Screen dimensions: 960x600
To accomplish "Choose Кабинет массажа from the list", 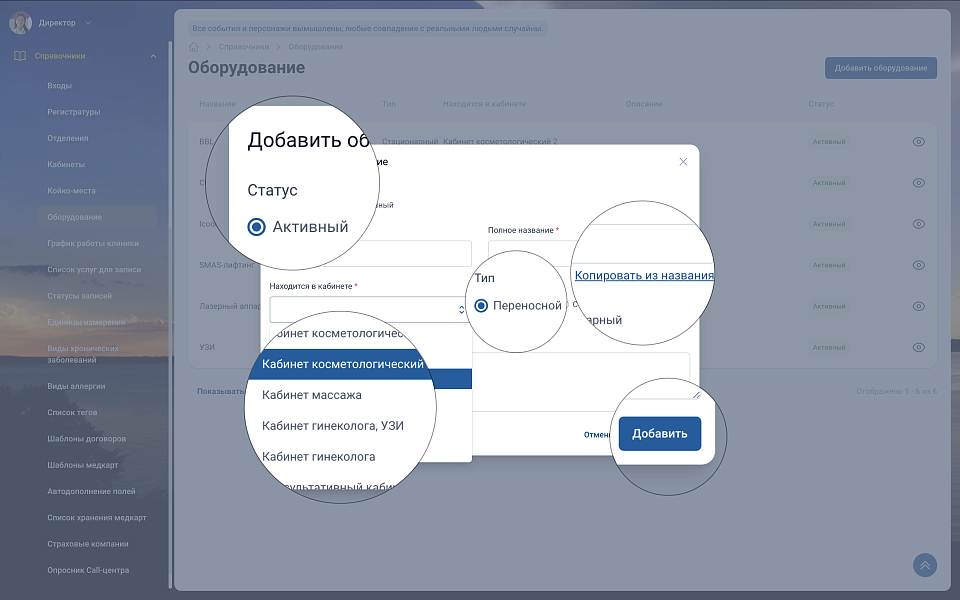I will [x=312, y=395].
